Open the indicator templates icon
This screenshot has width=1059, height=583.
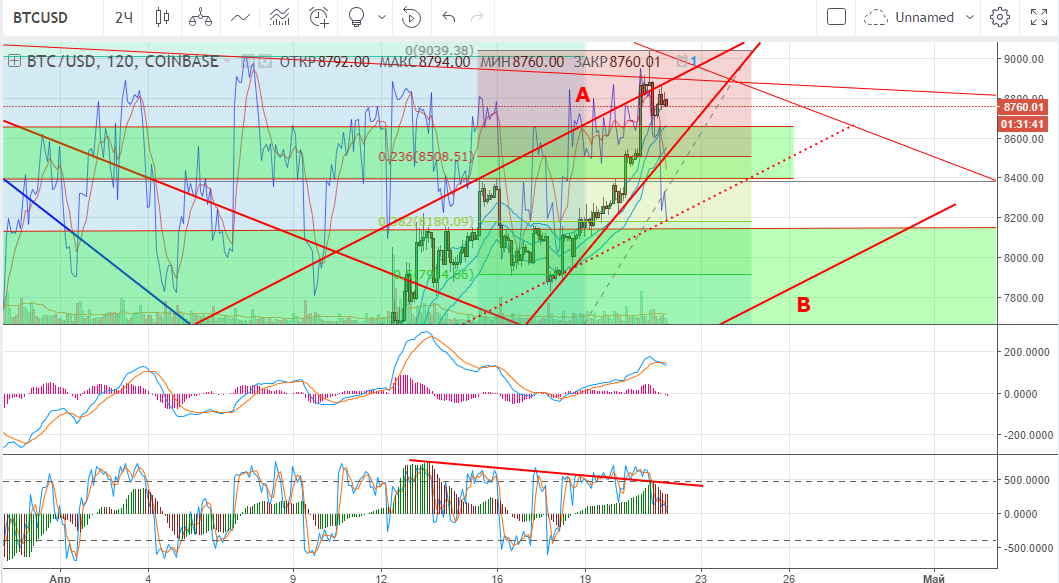[x=280, y=17]
